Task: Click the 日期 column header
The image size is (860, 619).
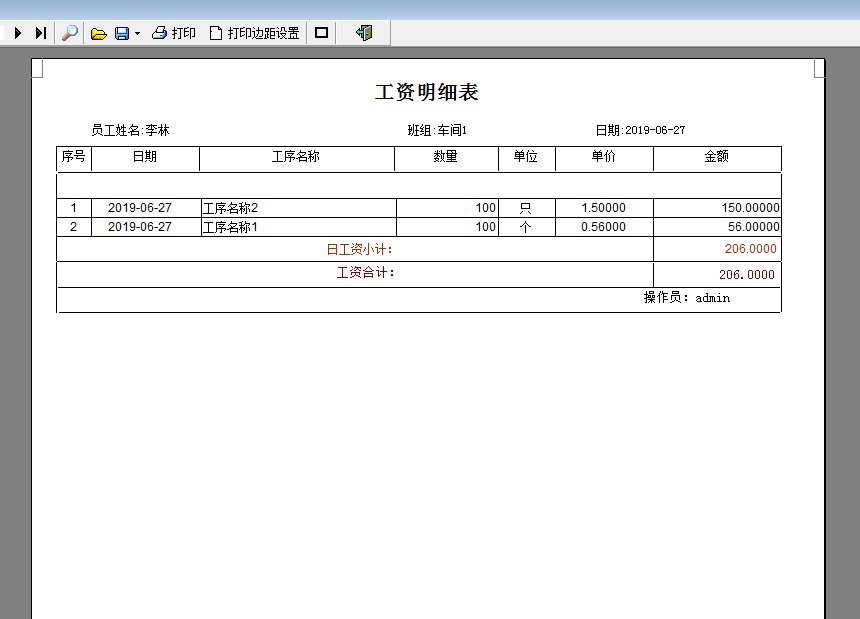Action: 145,157
